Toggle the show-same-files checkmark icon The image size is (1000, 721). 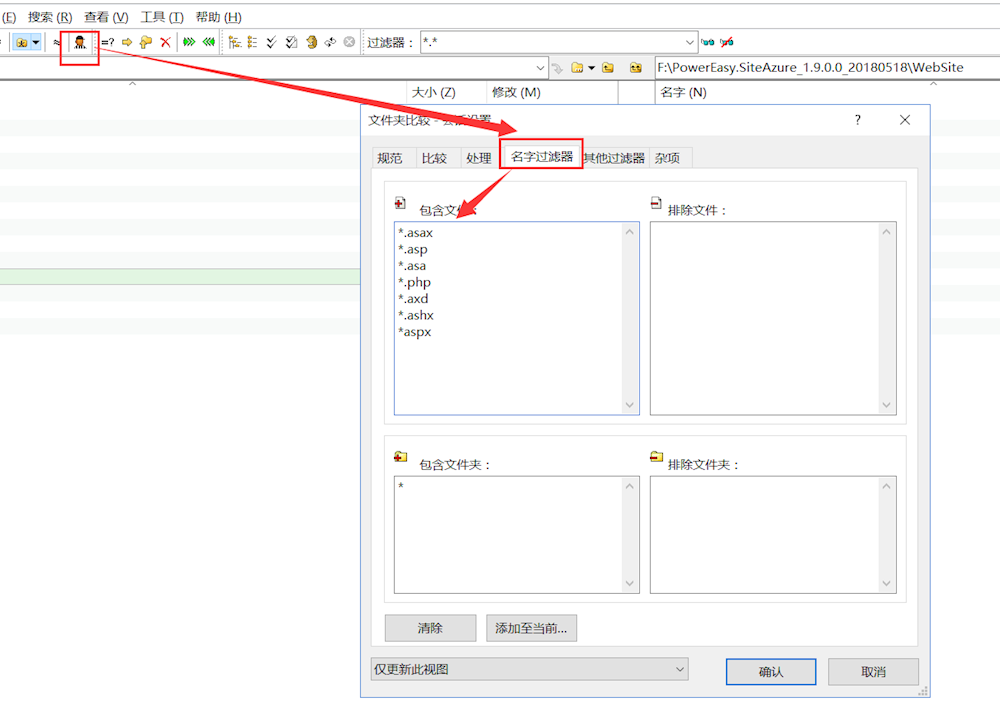tap(271, 42)
